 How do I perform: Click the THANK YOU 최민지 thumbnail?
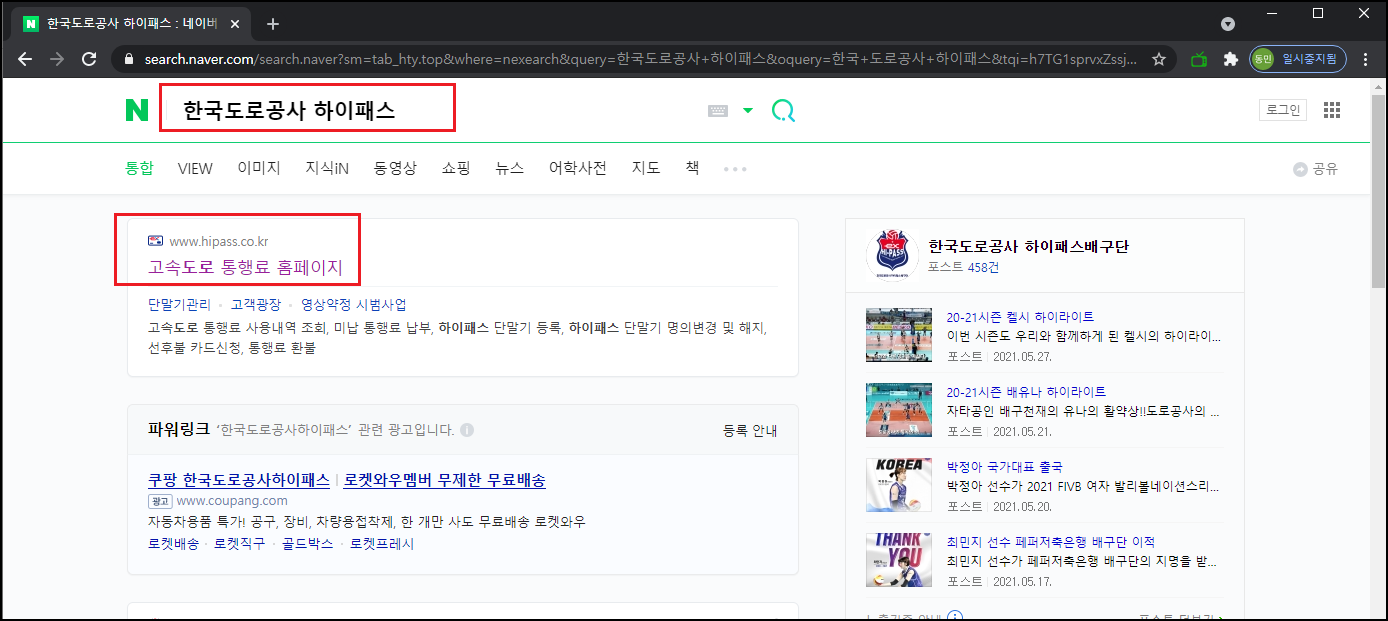[899, 560]
